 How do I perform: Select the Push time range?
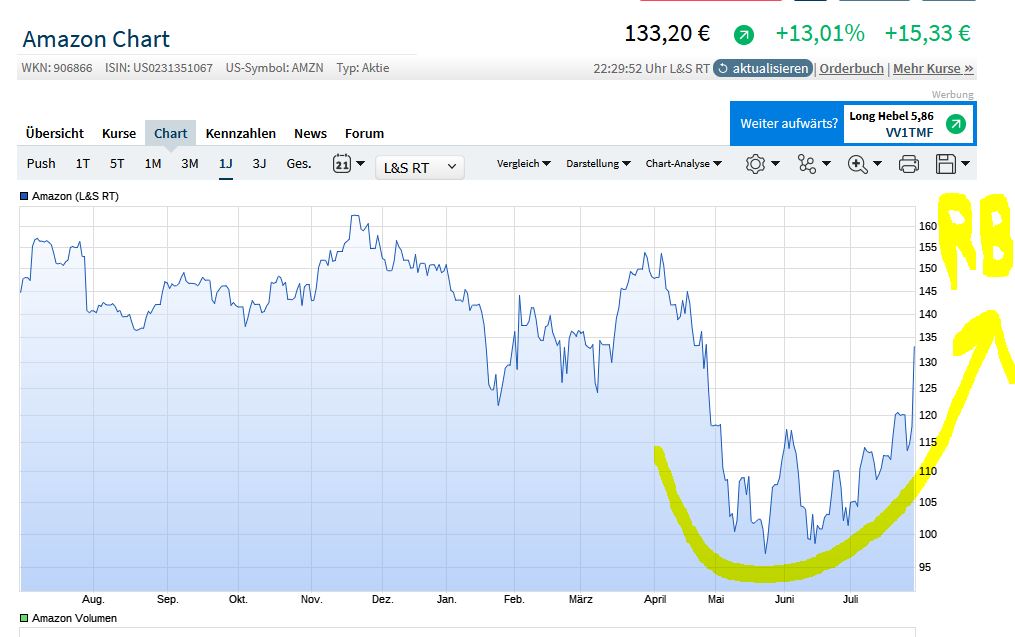pyautogui.click(x=41, y=164)
